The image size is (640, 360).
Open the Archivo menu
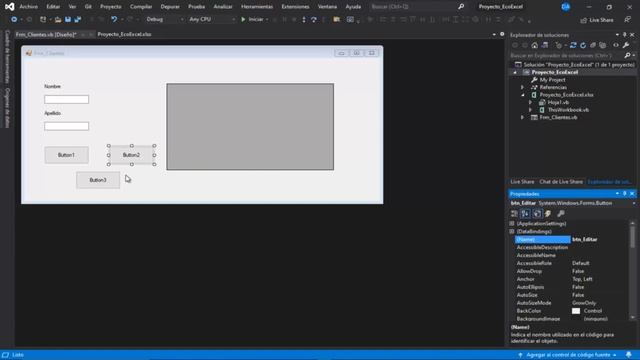(x=29, y=7)
